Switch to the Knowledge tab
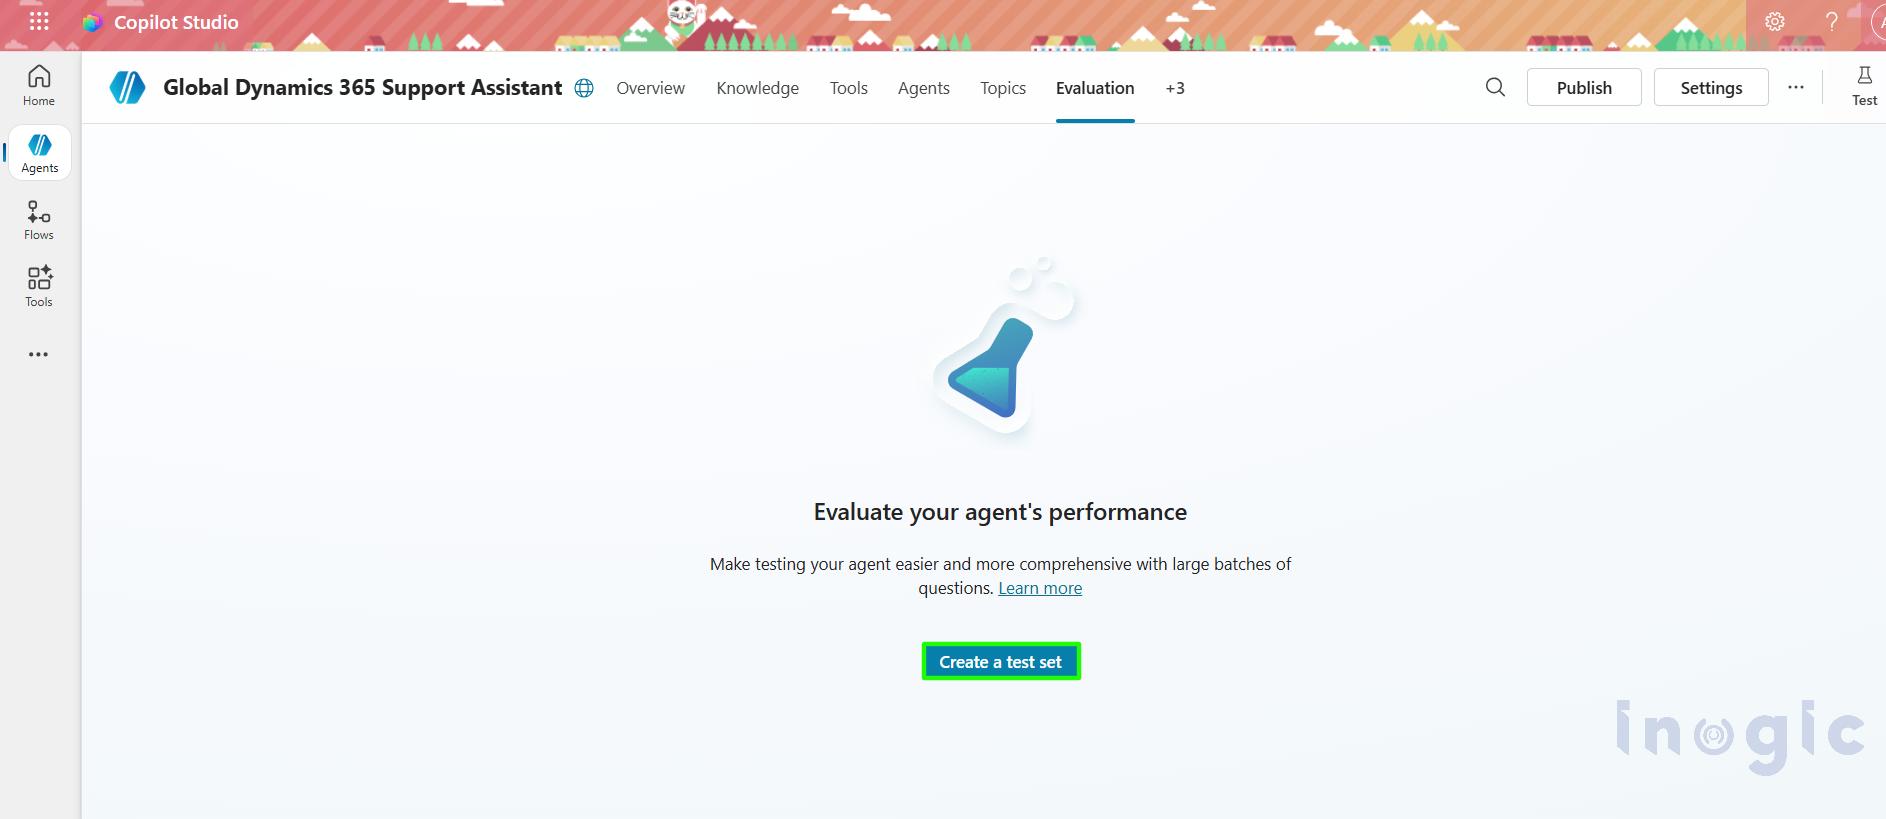Viewport: 1886px width, 819px height. tap(757, 88)
